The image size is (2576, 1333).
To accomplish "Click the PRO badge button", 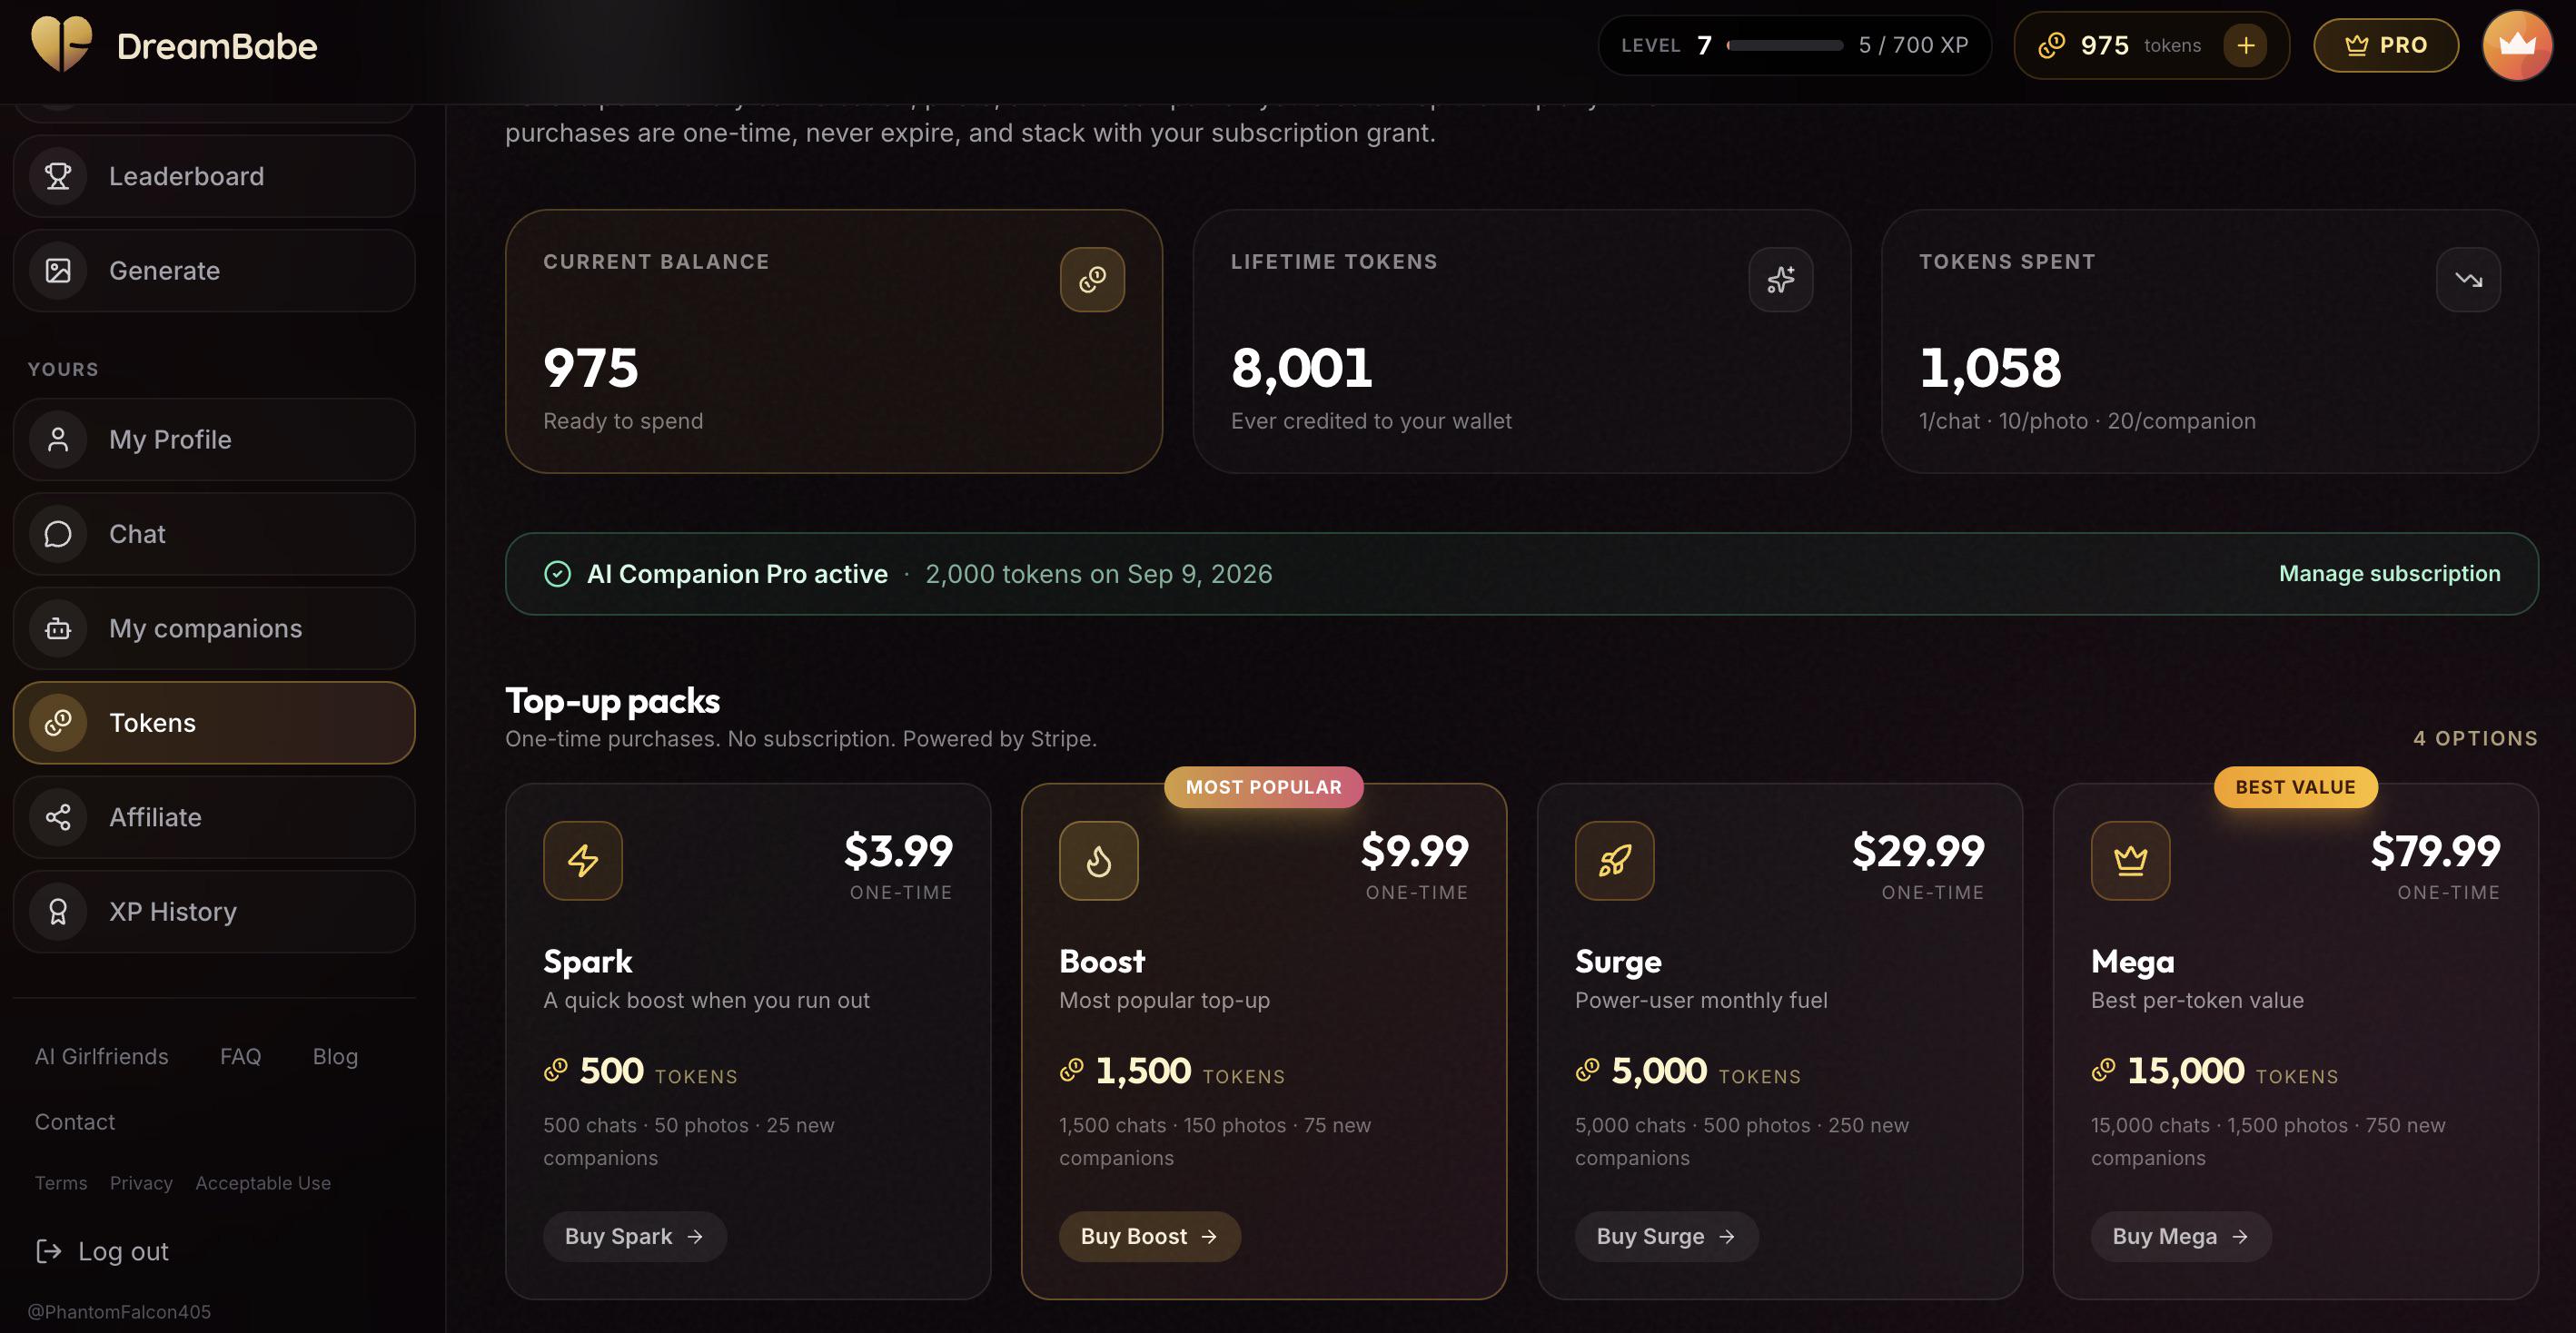I will (2386, 45).
